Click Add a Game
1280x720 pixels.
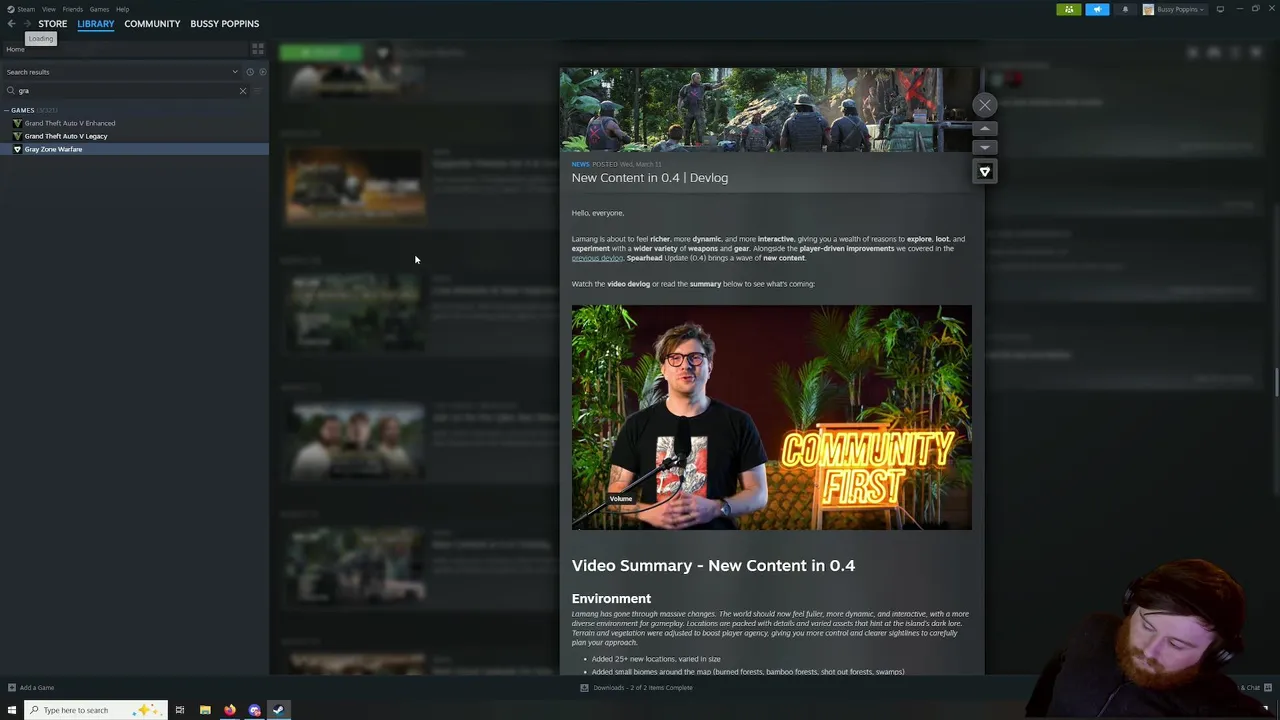point(31,687)
